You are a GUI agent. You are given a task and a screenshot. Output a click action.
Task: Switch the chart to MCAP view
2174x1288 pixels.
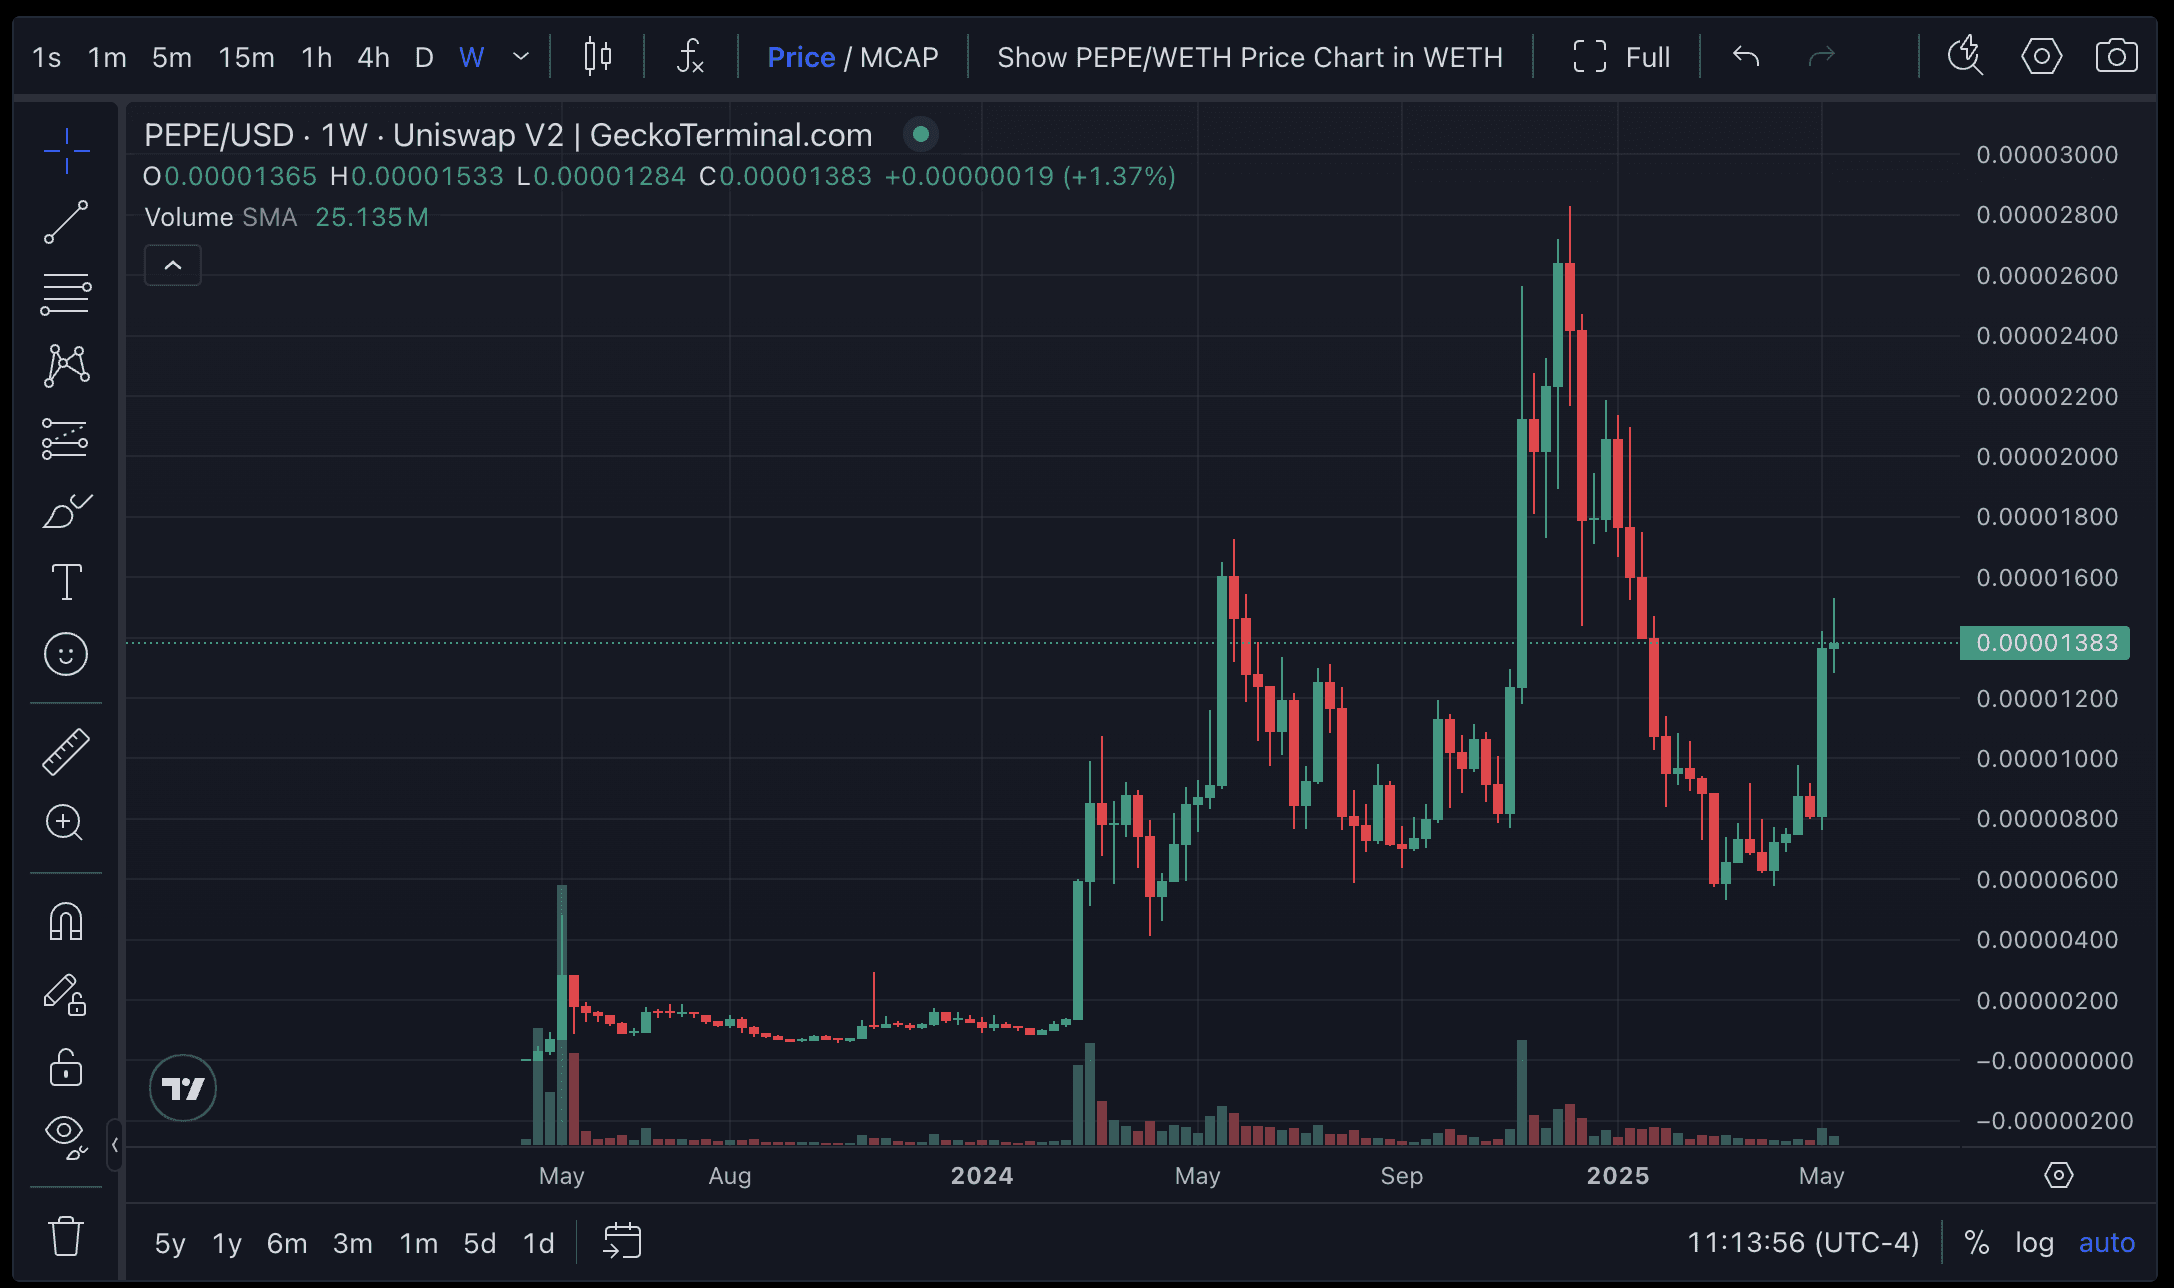[x=898, y=57]
